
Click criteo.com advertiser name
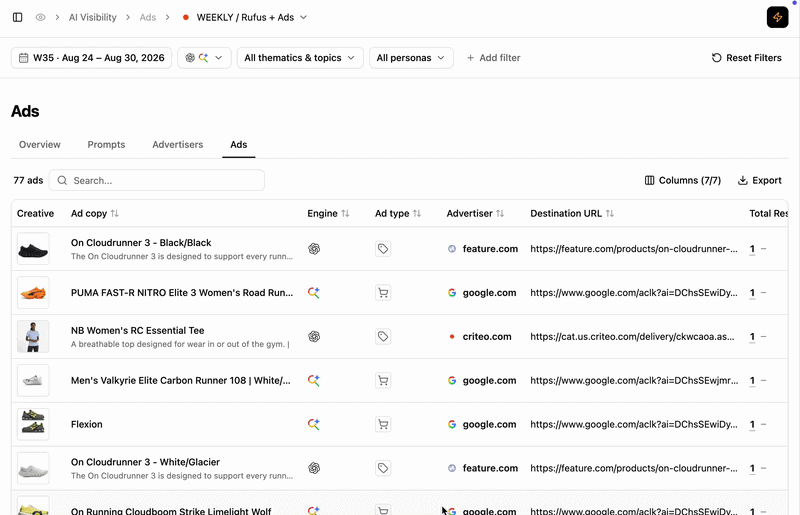[x=487, y=336]
